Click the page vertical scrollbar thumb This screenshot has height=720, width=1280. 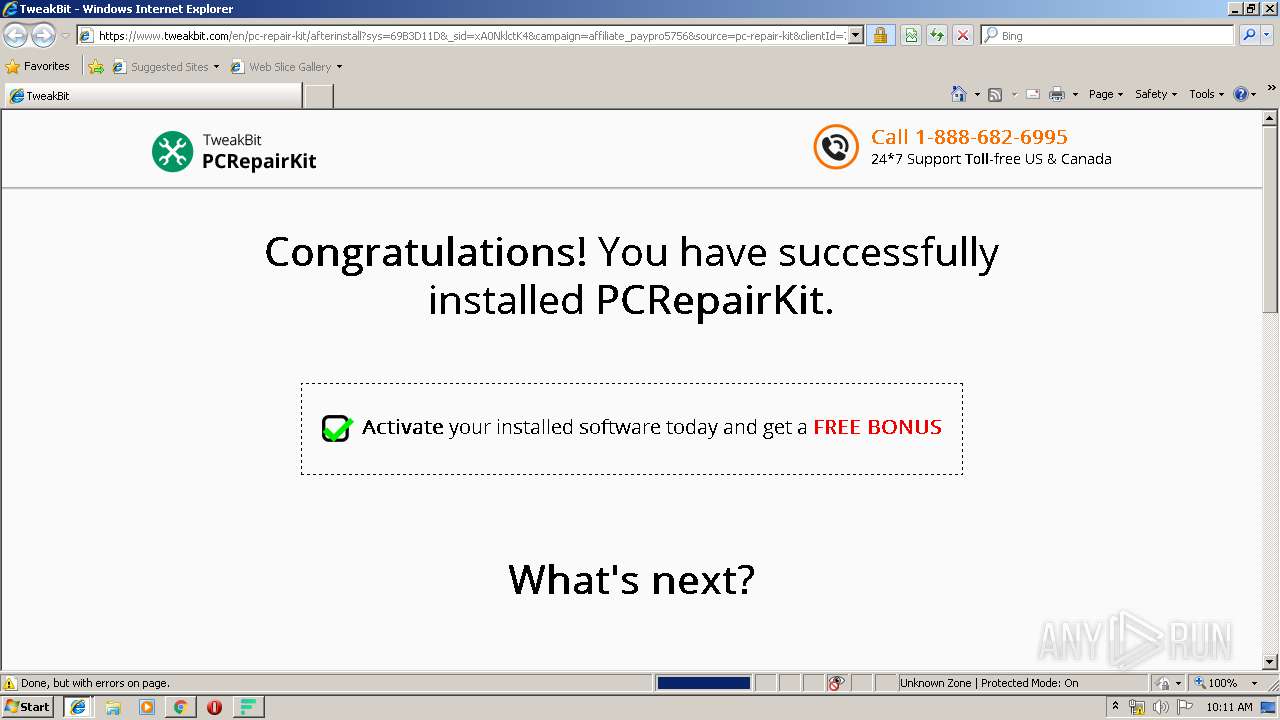click(x=1270, y=219)
